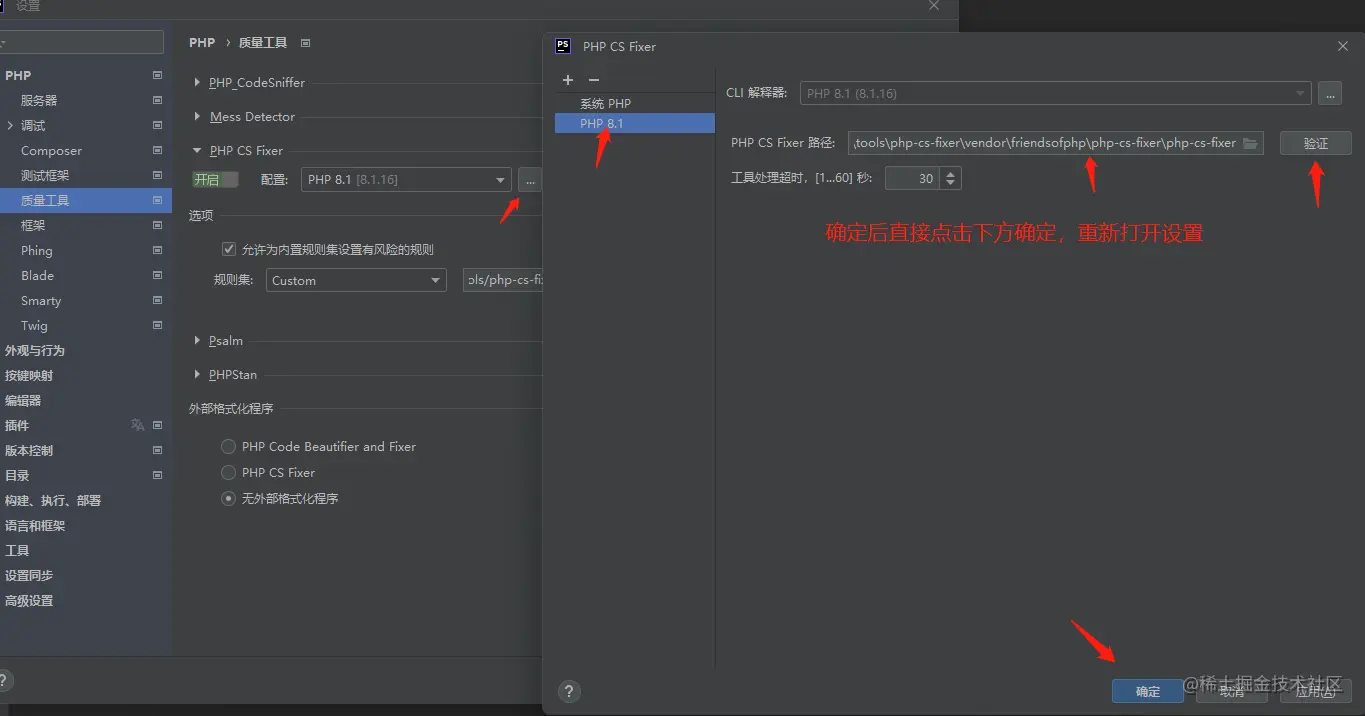Toggle the 允许为内置规则集设置有风险的规则 checkbox
Viewport: 1365px width, 716px height.
pos(229,249)
